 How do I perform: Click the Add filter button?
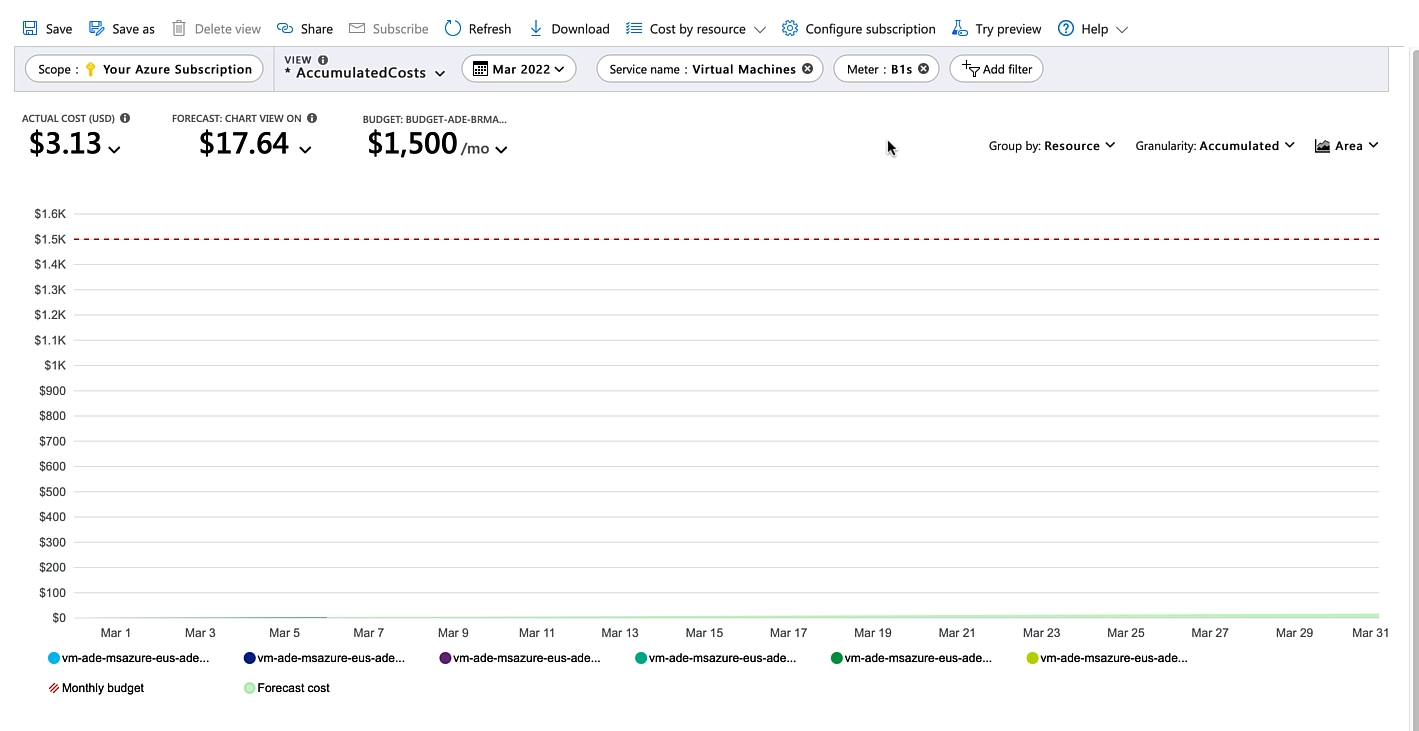[996, 69]
